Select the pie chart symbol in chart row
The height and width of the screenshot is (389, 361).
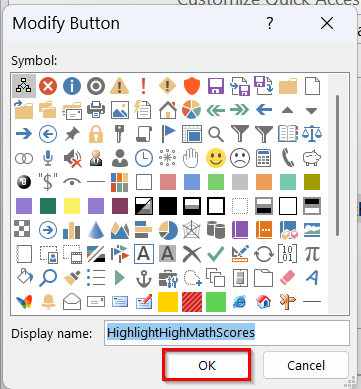coord(168,230)
